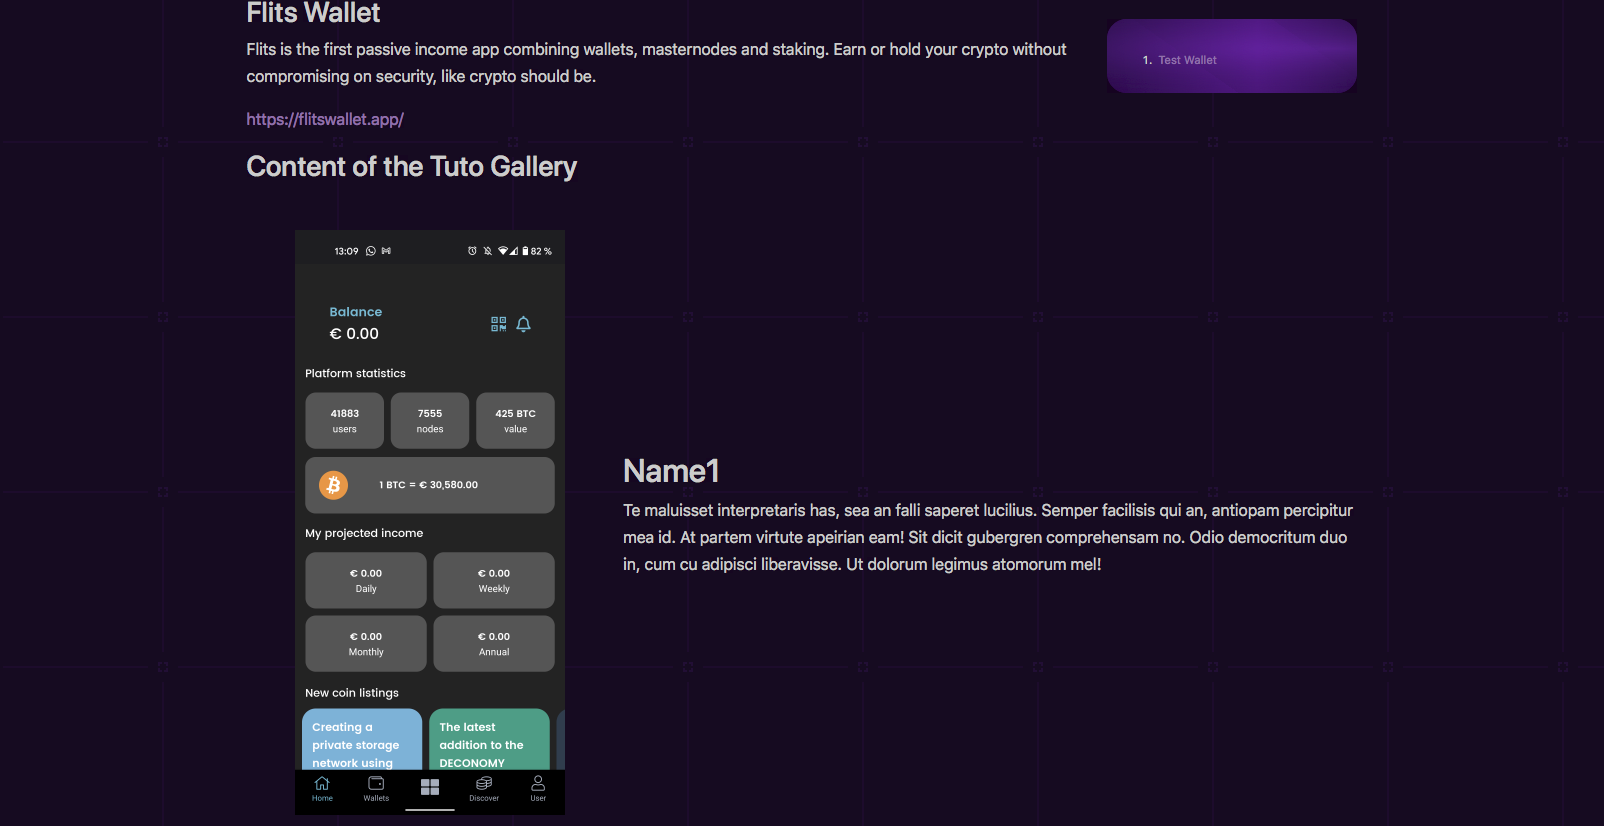This screenshot has width=1604, height=826.
Task: Open the Weekly projected income card
Action: (x=494, y=580)
